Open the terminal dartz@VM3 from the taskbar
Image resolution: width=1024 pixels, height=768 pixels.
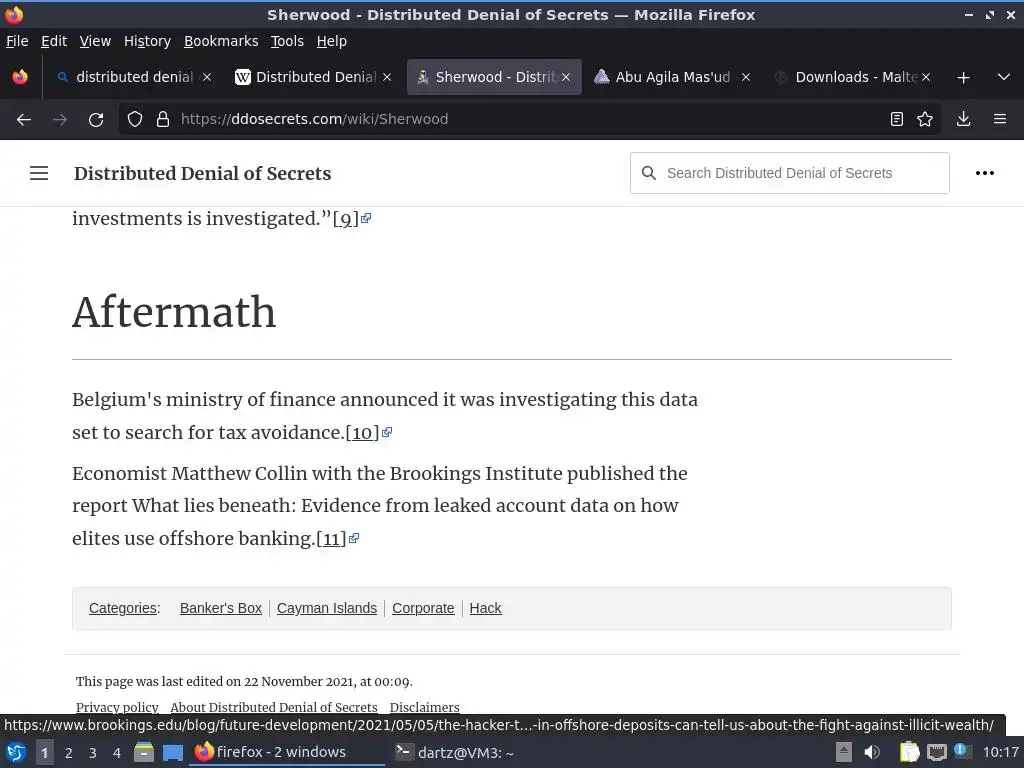[x=455, y=752]
